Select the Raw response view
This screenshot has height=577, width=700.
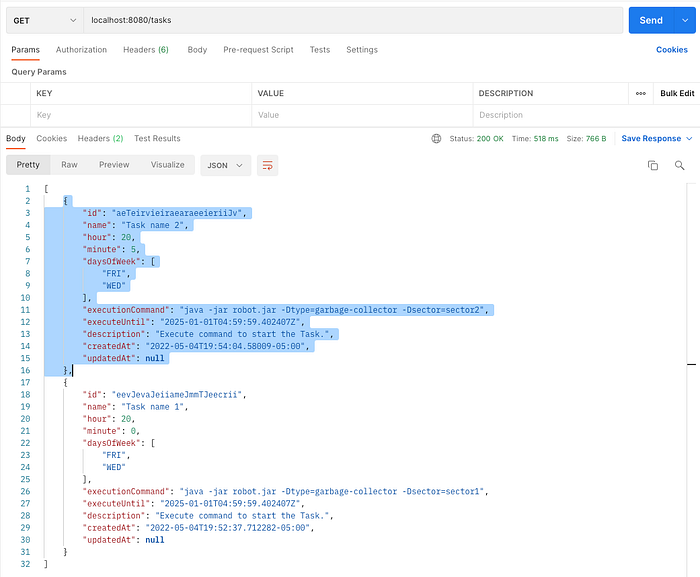tap(69, 165)
